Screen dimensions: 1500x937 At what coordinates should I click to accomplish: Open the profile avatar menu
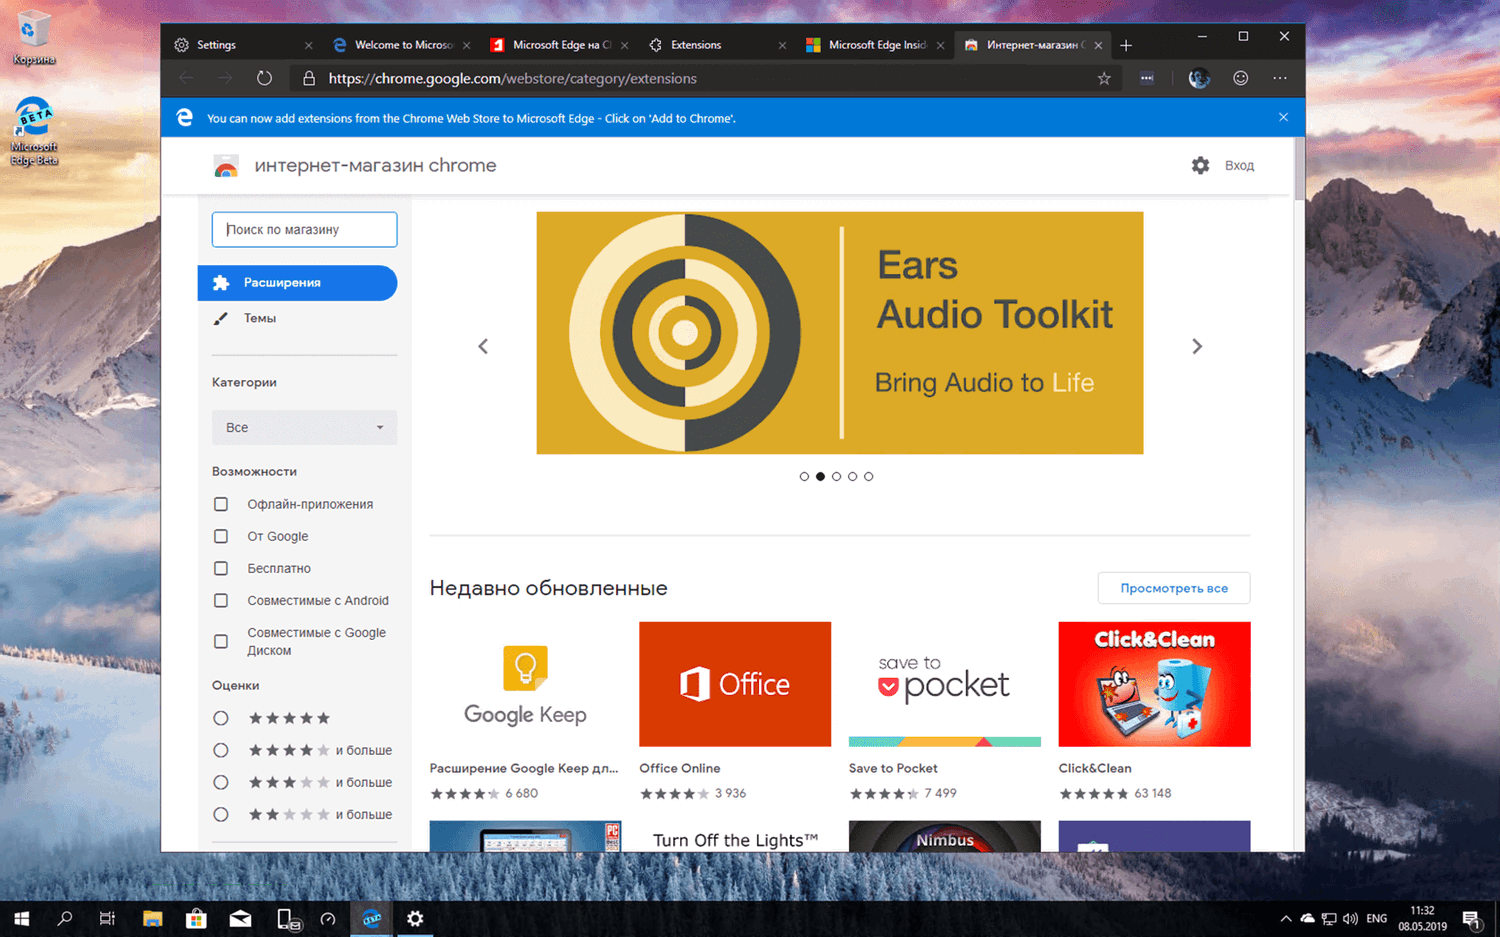(1199, 78)
